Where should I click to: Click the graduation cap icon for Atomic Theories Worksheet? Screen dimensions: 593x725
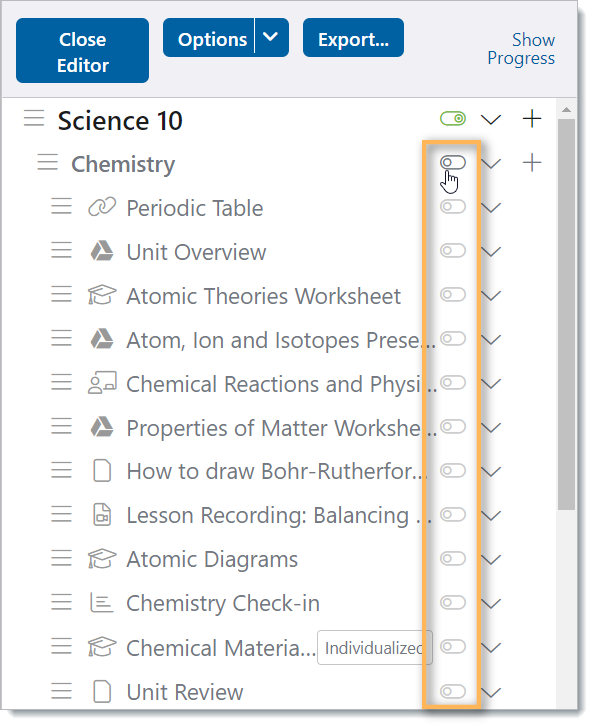tap(102, 295)
